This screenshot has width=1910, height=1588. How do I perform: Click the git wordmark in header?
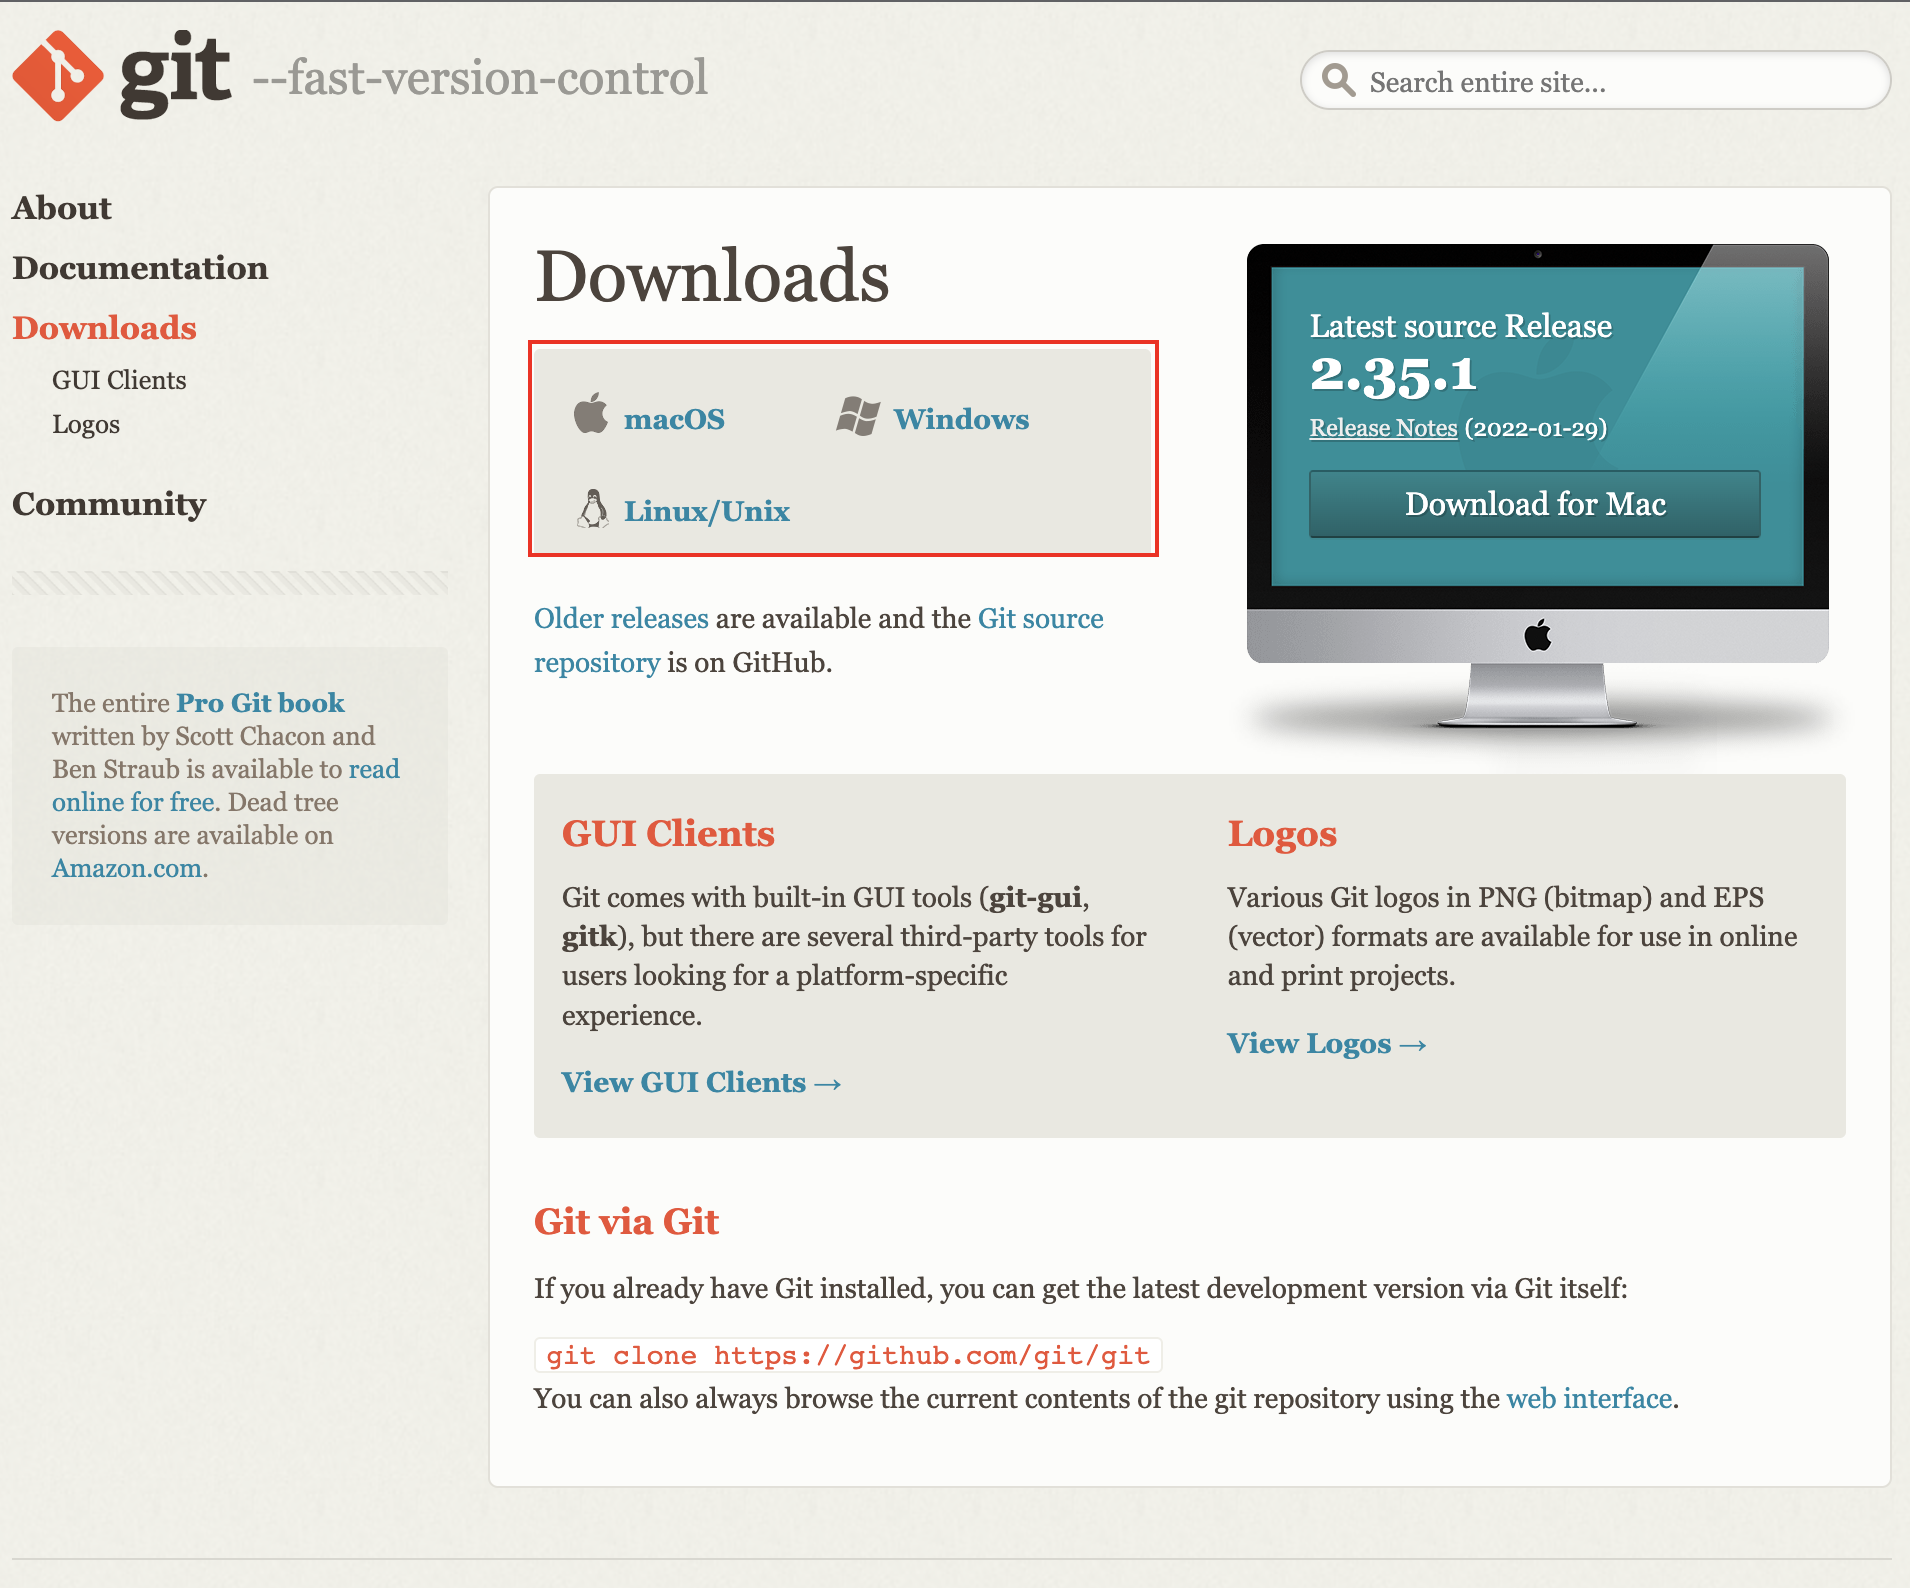click(x=175, y=74)
